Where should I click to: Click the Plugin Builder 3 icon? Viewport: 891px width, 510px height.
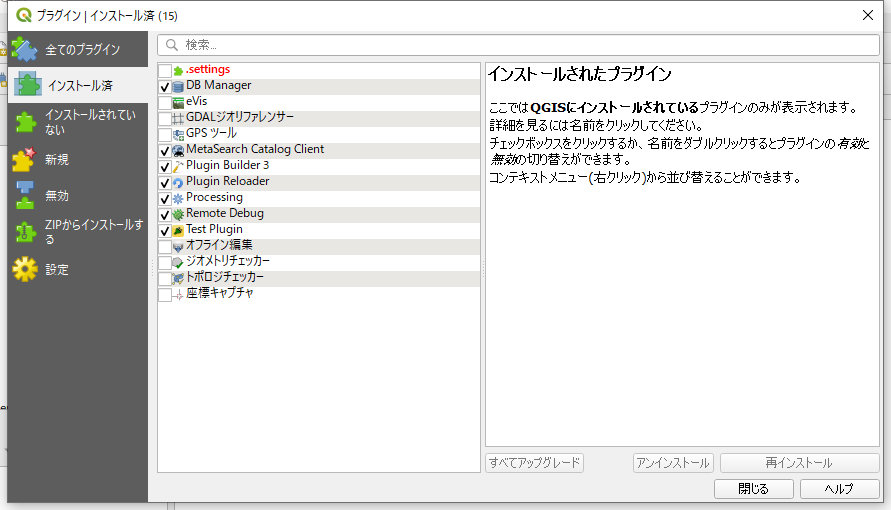click(x=178, y=166)
